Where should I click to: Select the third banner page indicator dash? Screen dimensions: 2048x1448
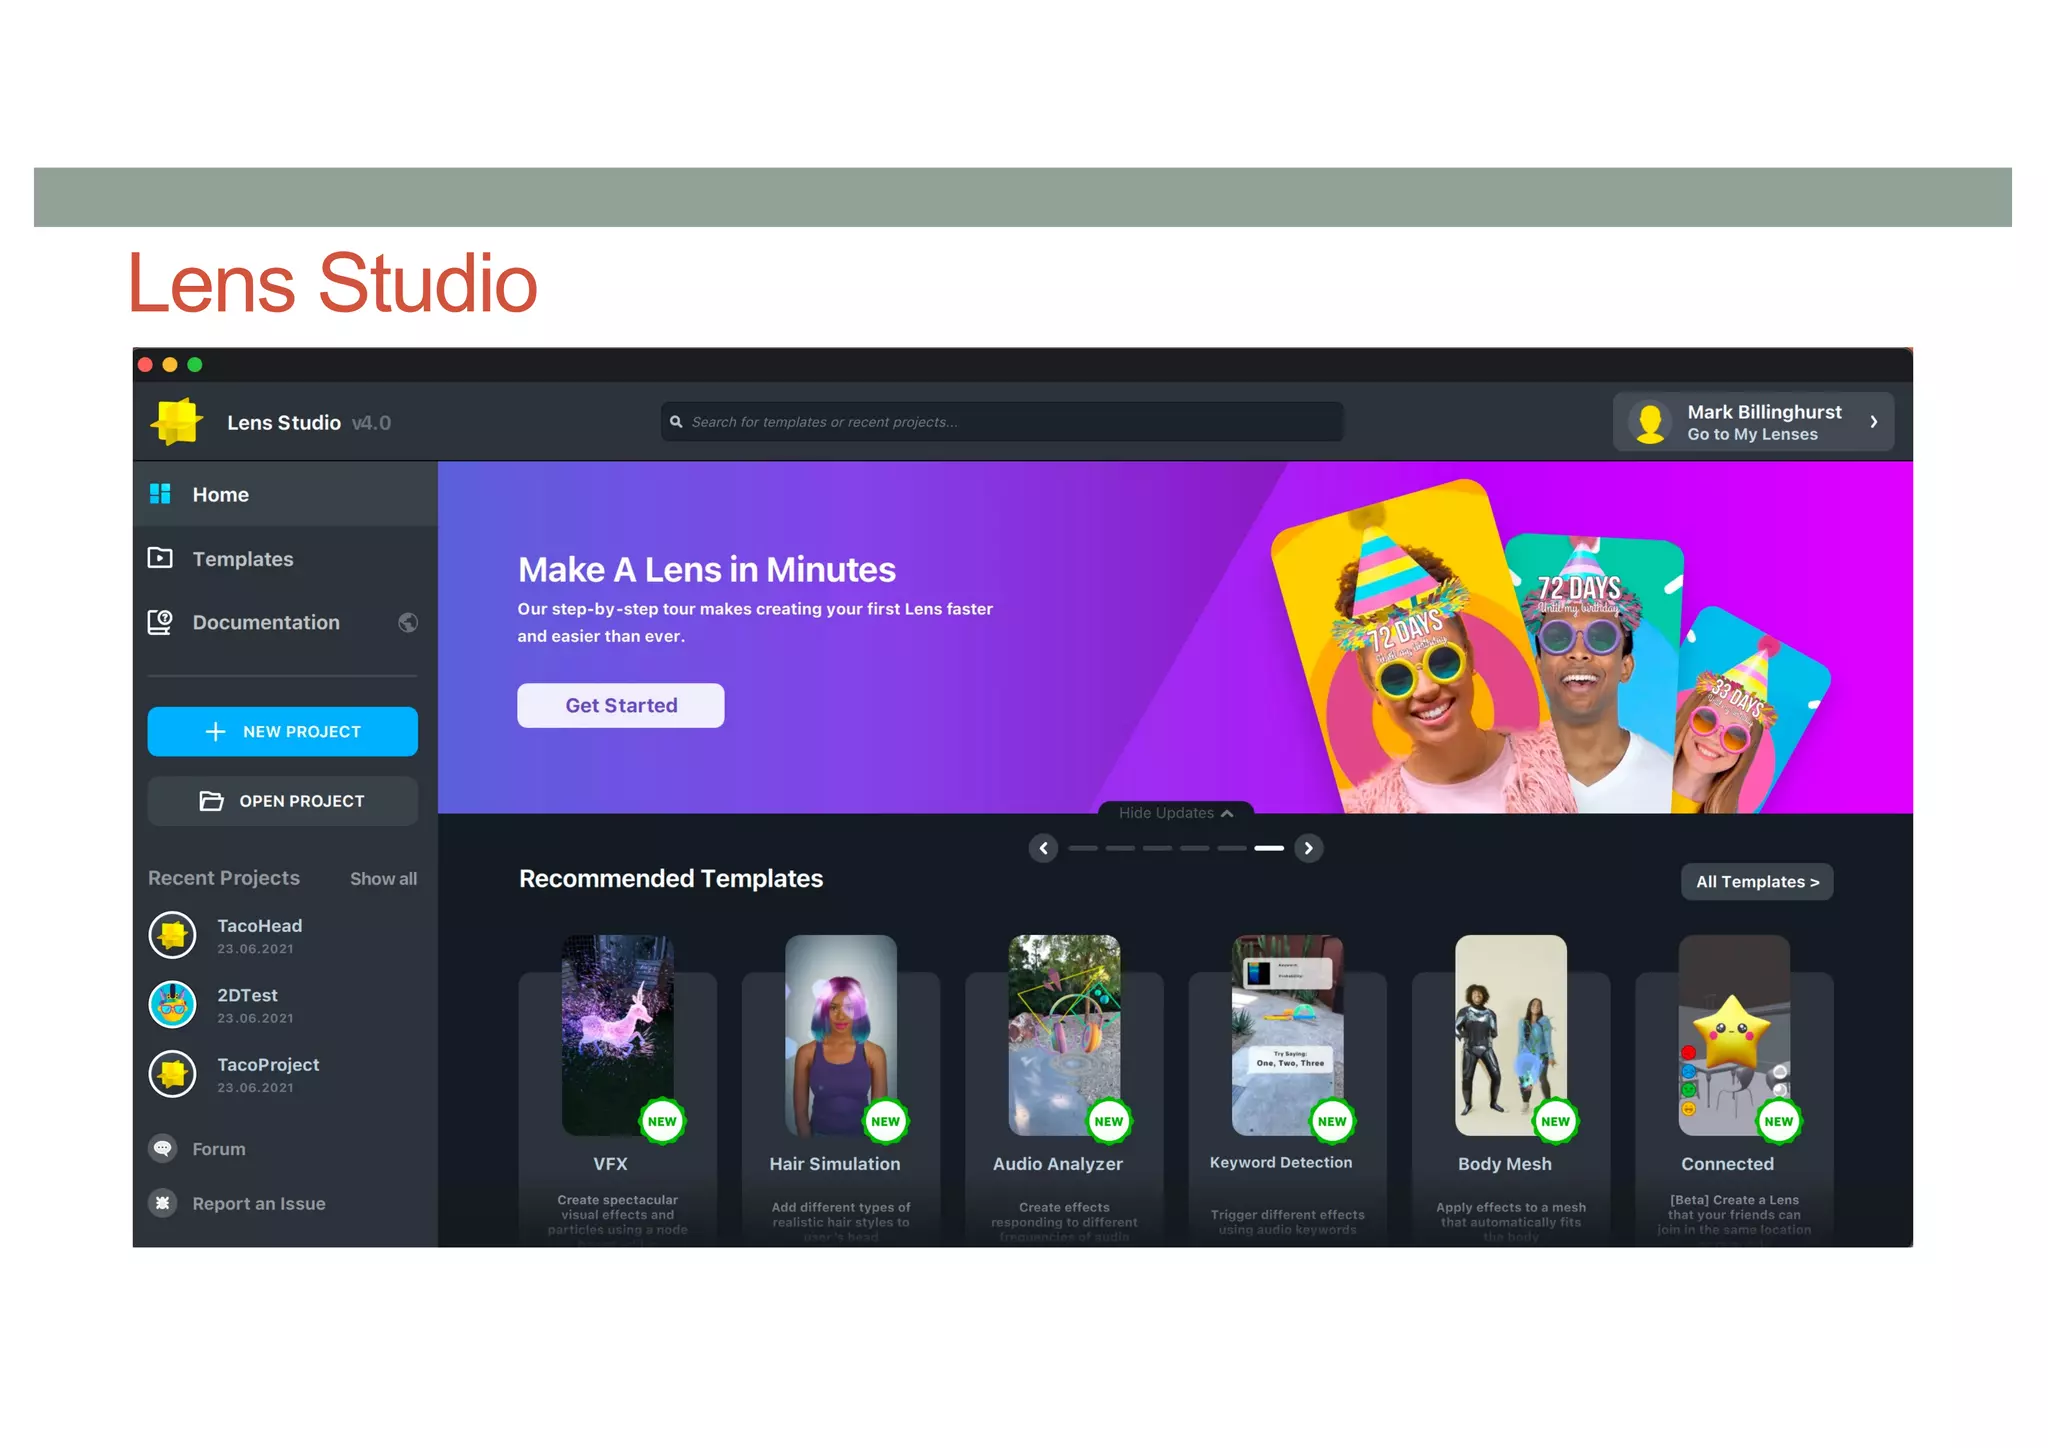click(1157, 848)
